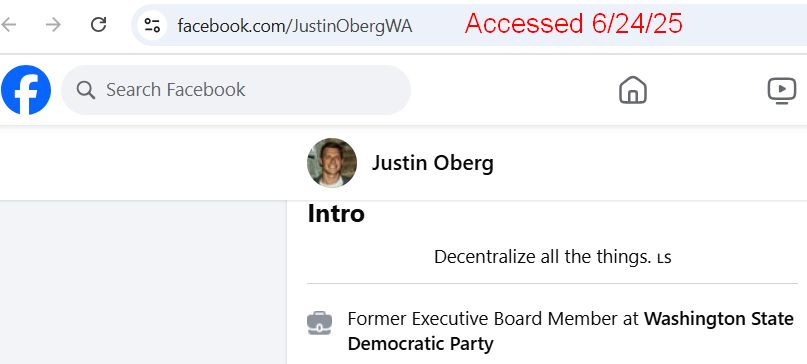
Task: Reload the page with the refresh icon
Action: coord(98,24)
